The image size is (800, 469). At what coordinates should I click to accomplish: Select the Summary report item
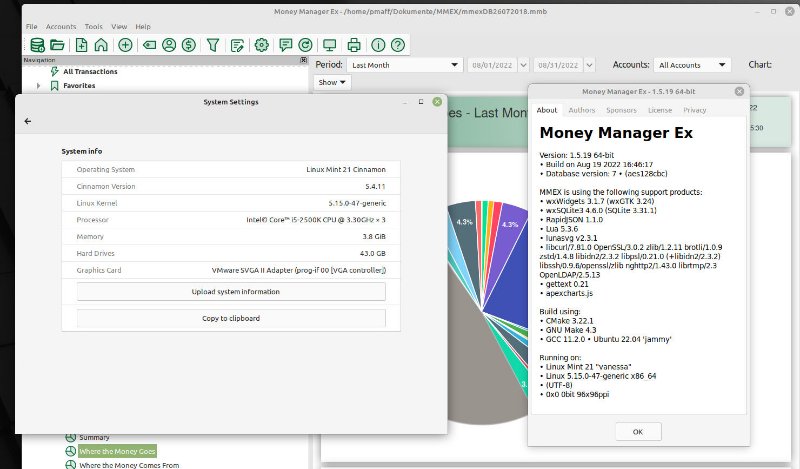(94, 437)
